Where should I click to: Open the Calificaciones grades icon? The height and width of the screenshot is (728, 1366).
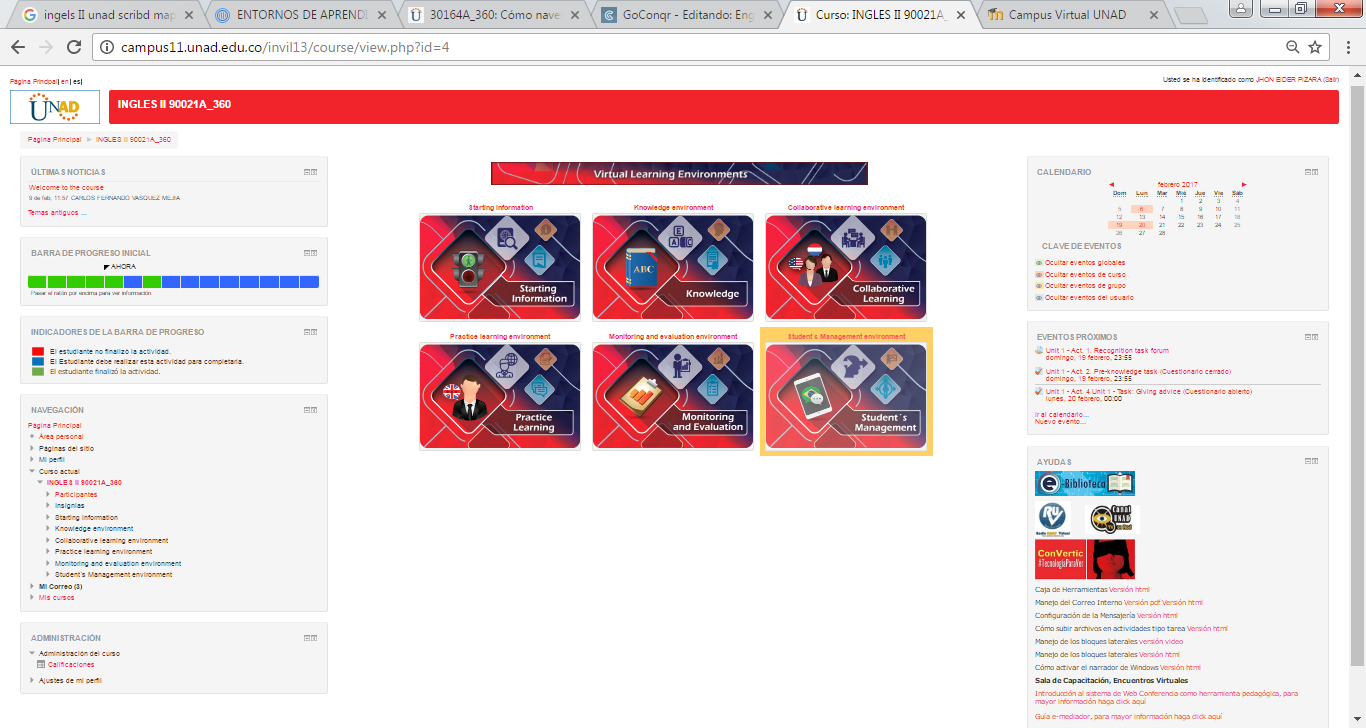41,664
